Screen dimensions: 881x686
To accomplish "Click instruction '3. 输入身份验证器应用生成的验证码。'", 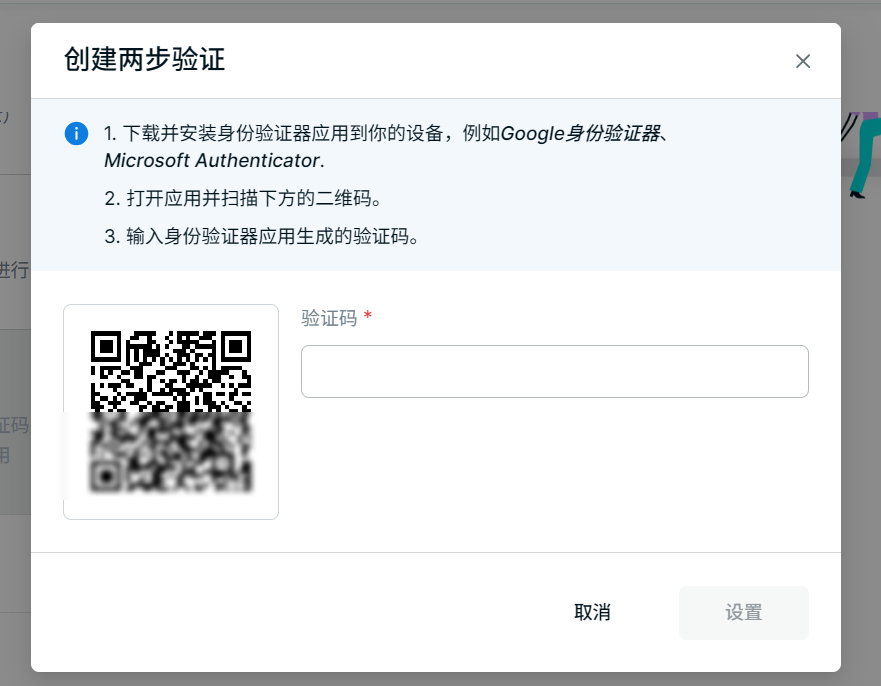I will pyautogui.click(x=262, y=236).
